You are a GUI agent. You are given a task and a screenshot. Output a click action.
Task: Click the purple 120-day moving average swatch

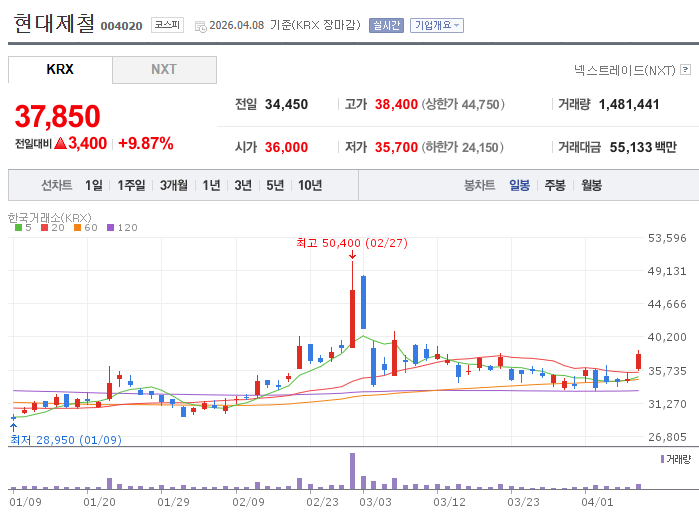[110, 228]
